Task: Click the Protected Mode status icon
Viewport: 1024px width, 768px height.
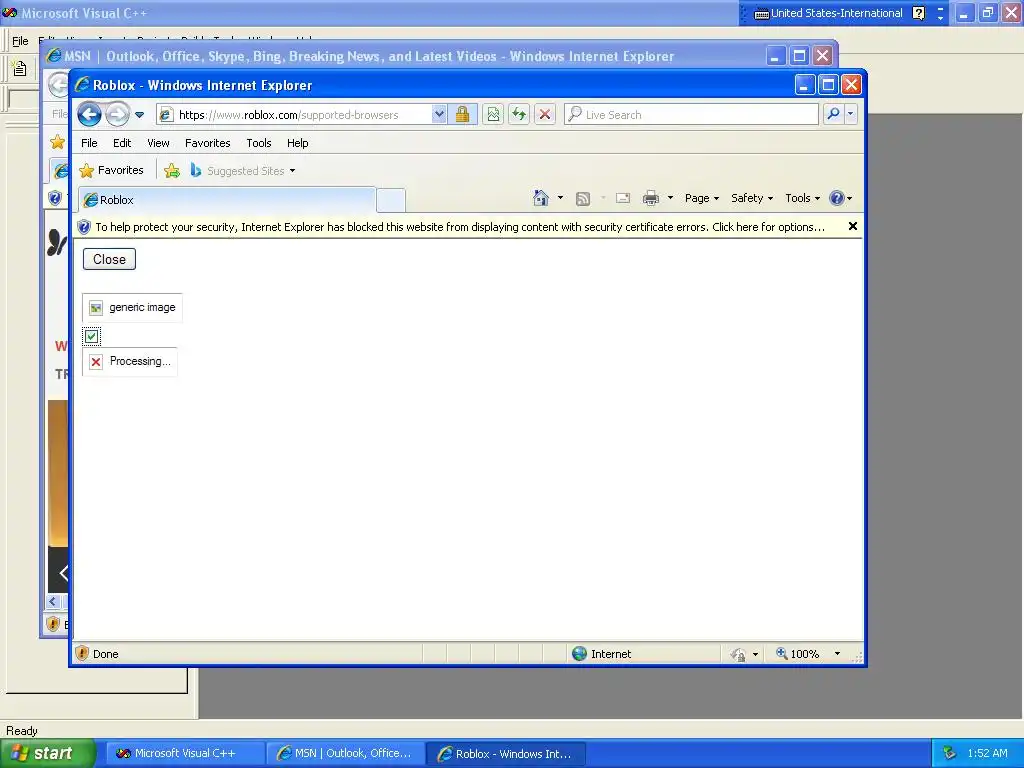Action: pyautogui.click(x=739, y=654)
